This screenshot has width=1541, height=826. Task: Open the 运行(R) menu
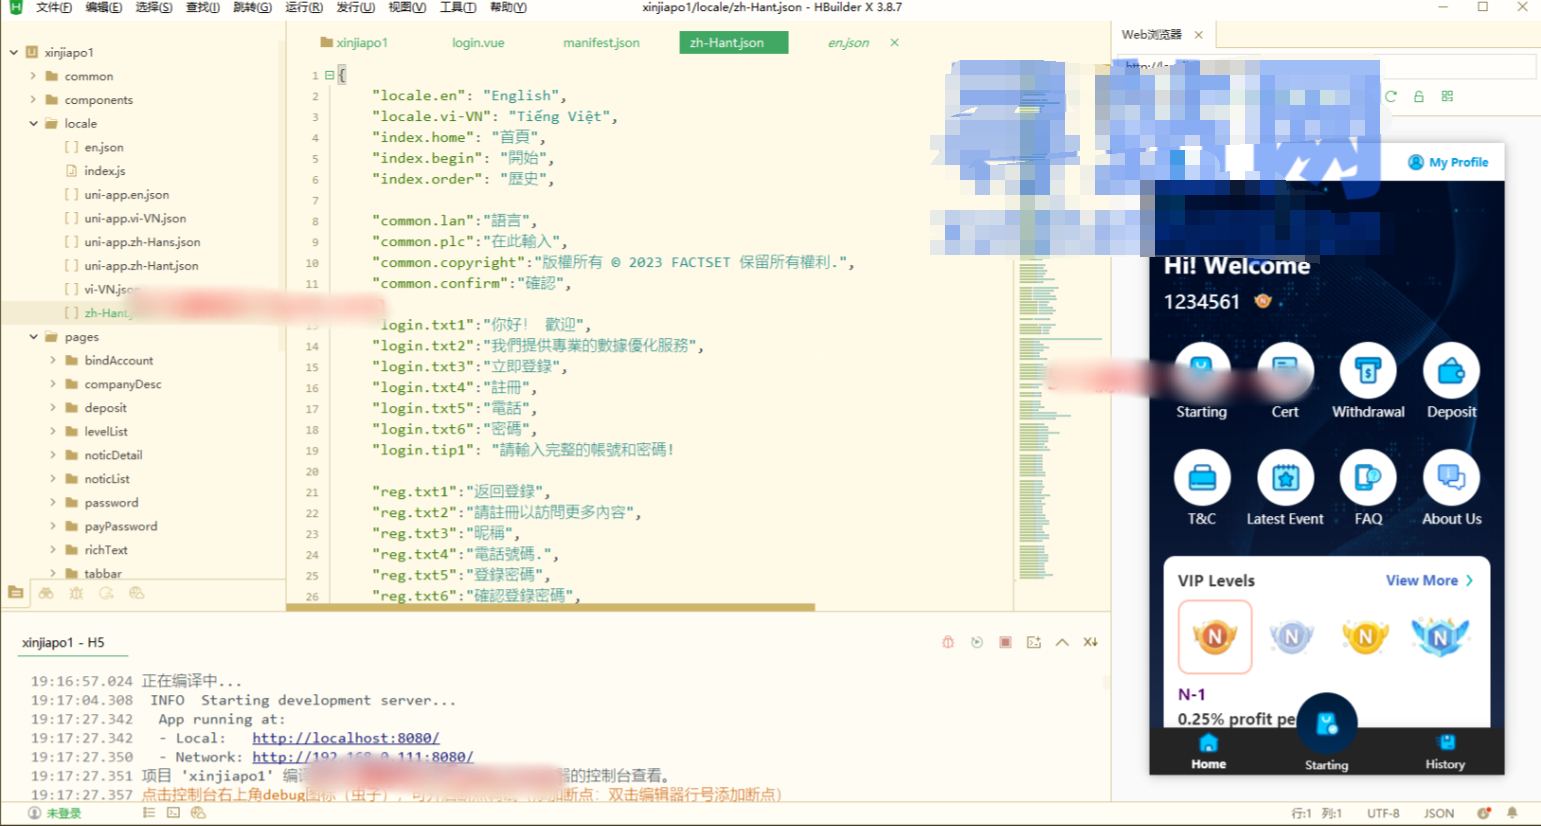click(304, 7)
